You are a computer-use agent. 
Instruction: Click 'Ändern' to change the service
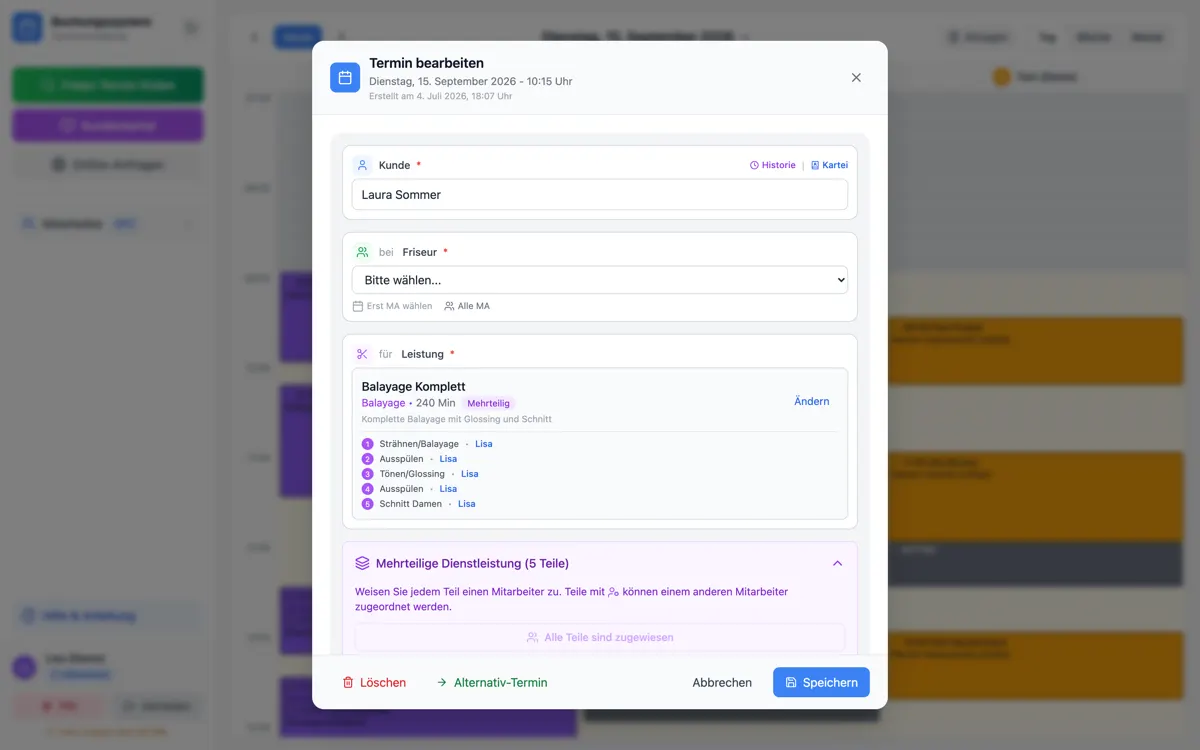[812, 401]
